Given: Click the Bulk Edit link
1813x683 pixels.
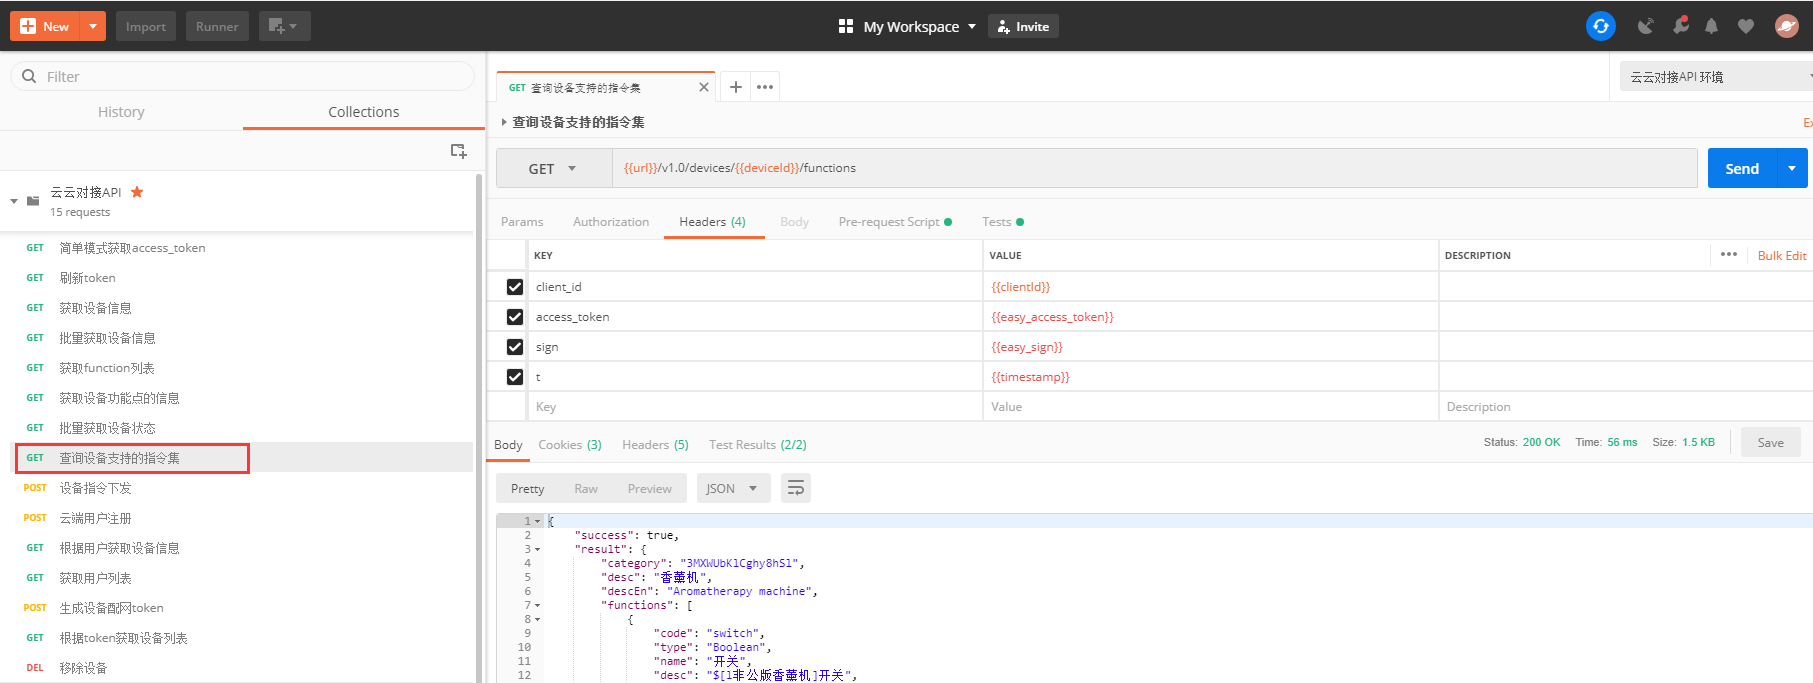Looking at the screenshot, I should click(x=1781, y=256).
